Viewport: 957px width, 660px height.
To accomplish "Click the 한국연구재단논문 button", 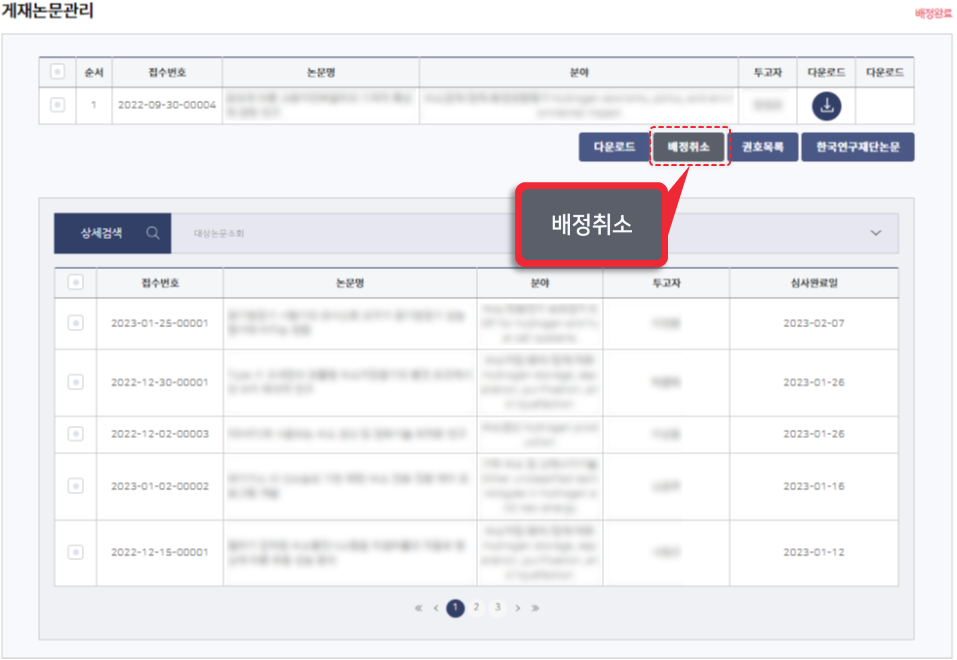I will pos(857,147).
